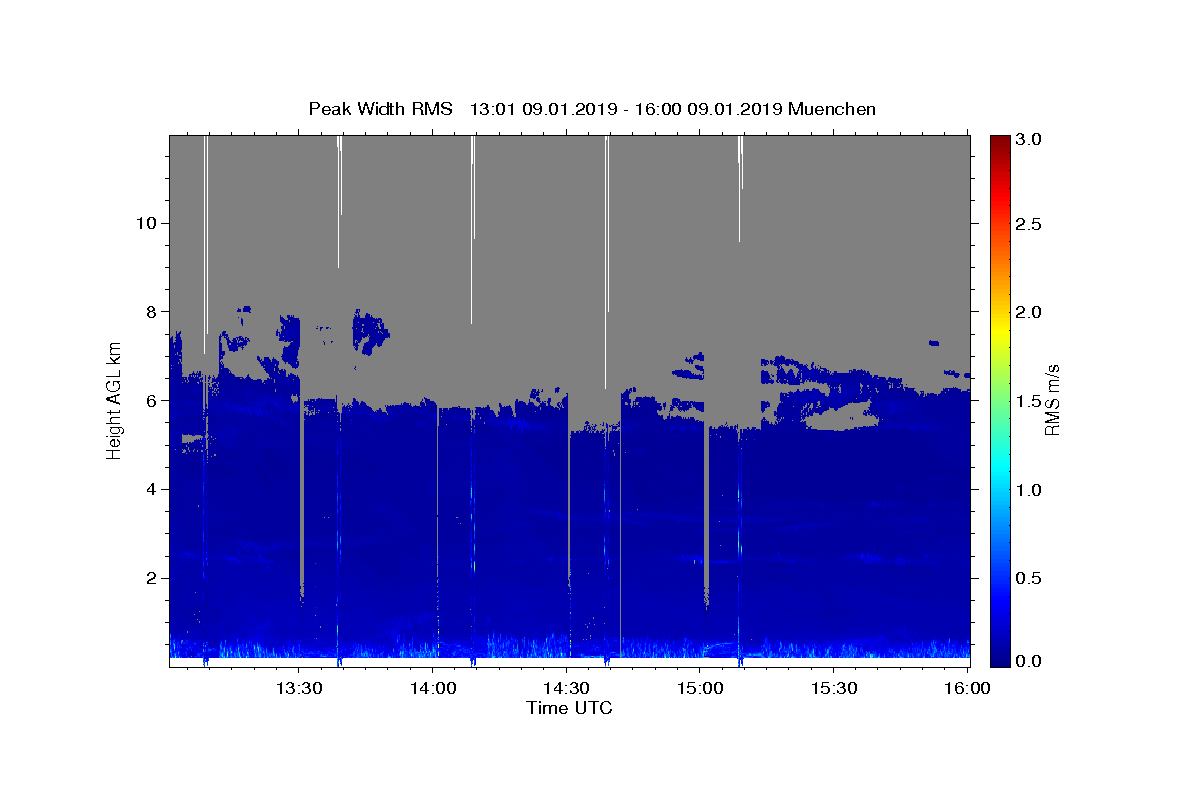Viewport: 1200px width, 800px height.
Task: Click the 14:30 time tick label
Action: 566,688
